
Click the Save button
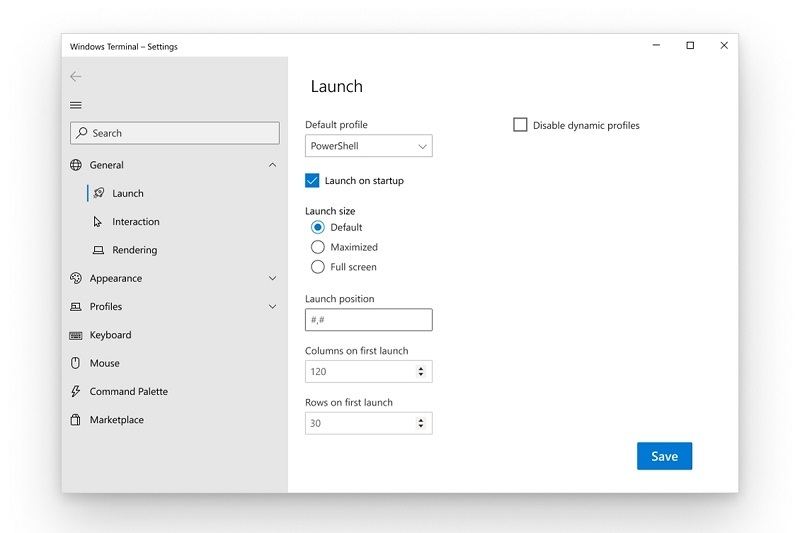click(664, 456)
